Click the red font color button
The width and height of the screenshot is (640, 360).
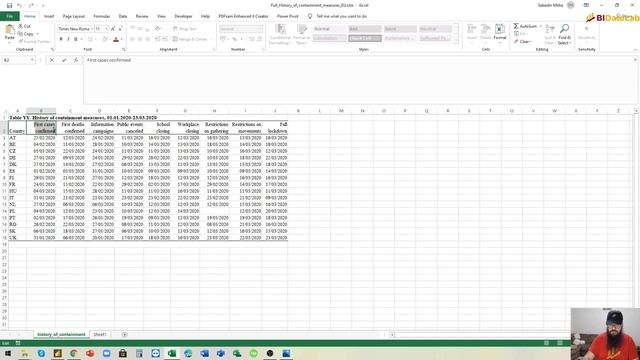coord(116,39)
